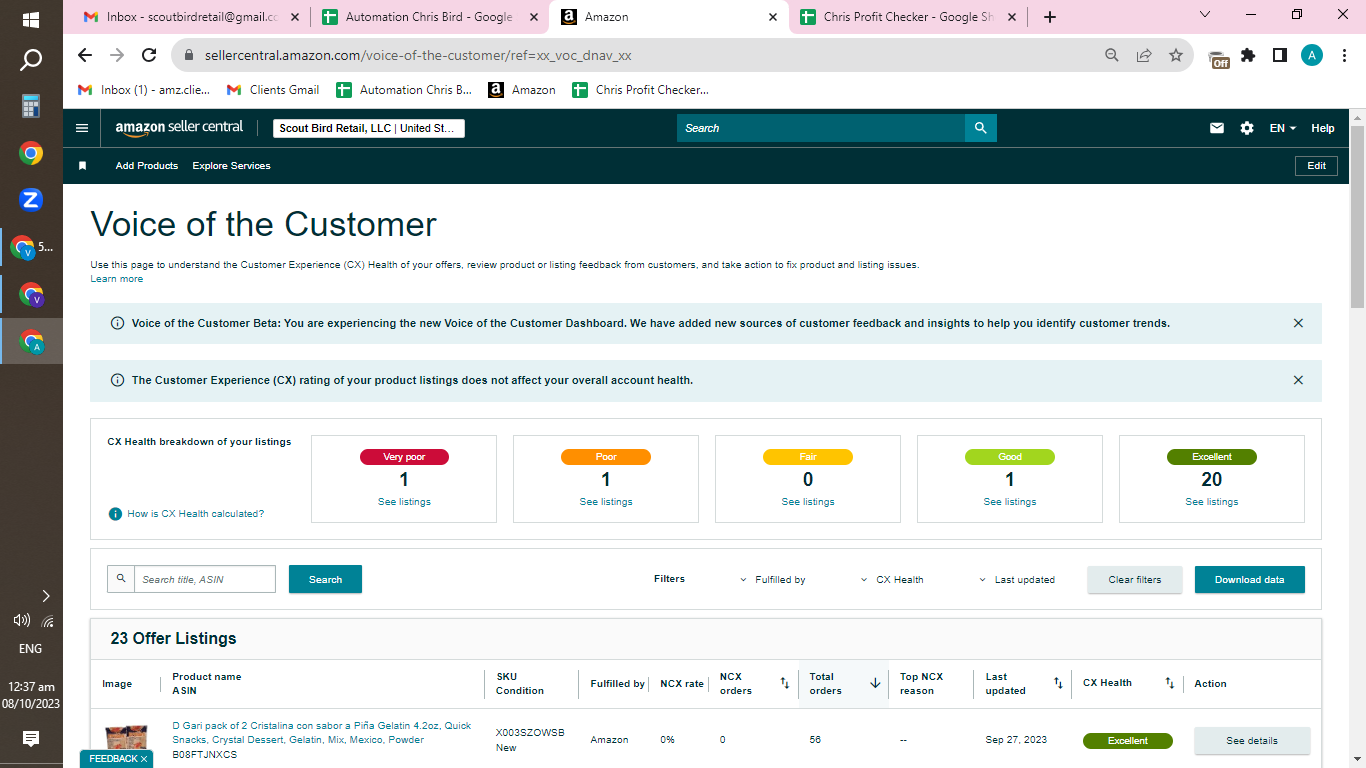This screenshot has width=1366, height=768.
Task: Open the Chrome profile avatar A
Action: 1312,55
